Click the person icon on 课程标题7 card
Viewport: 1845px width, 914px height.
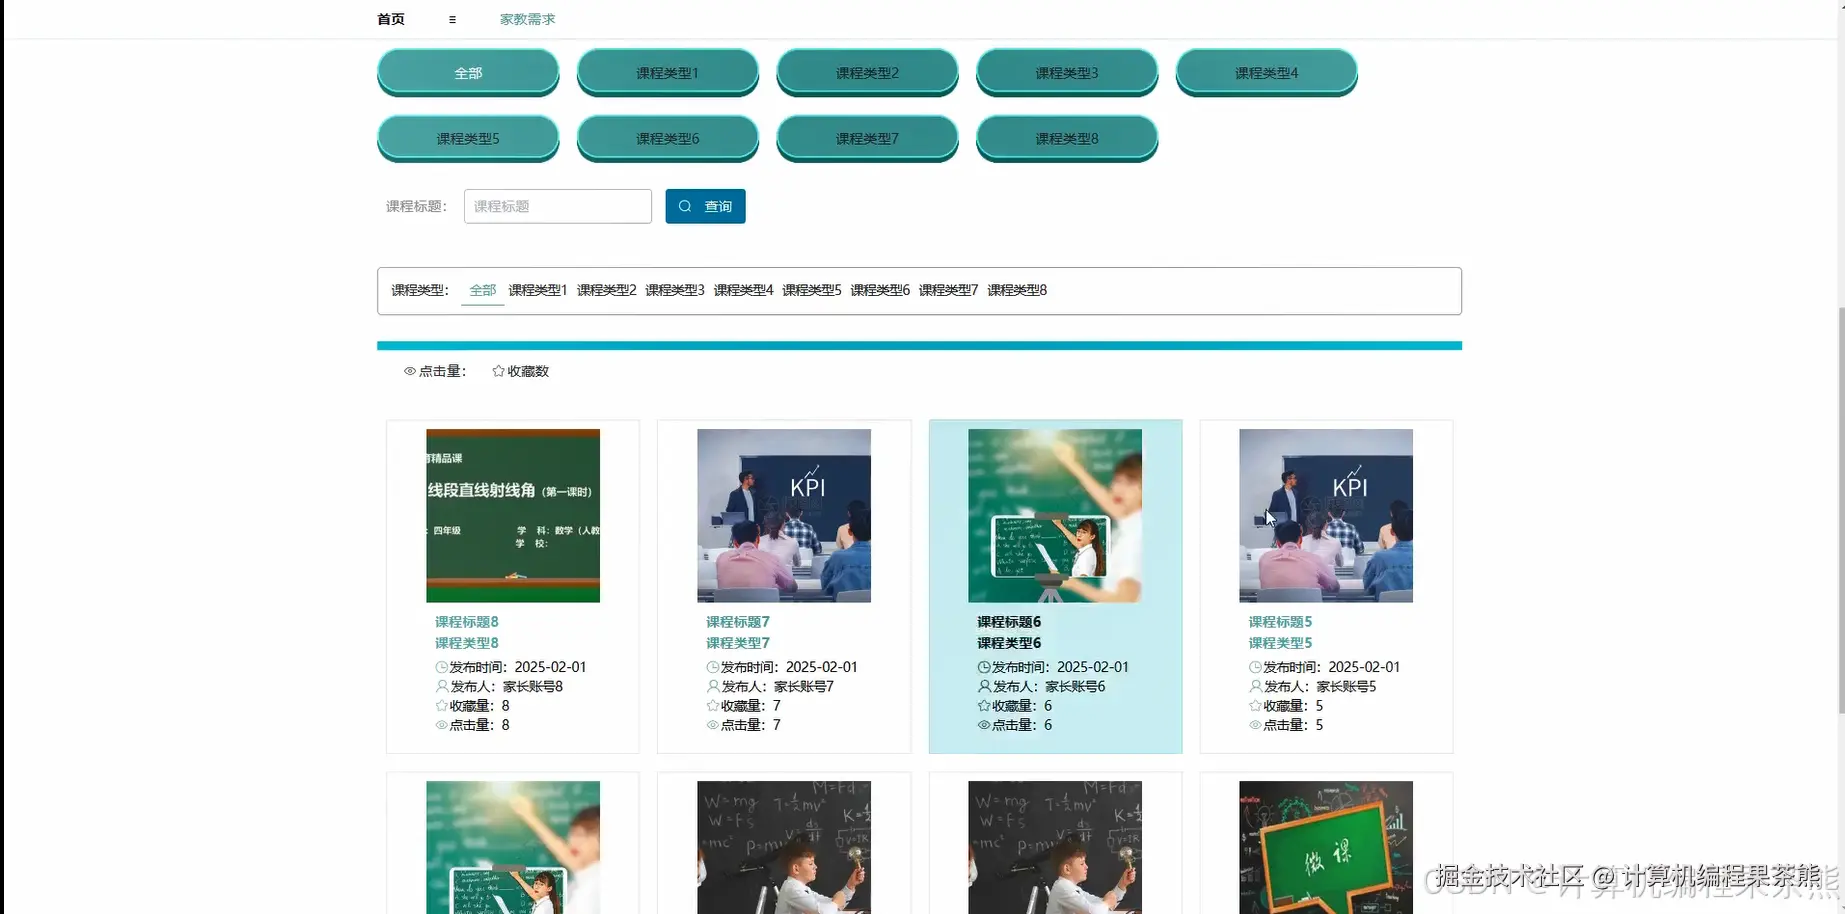[711, 686]
